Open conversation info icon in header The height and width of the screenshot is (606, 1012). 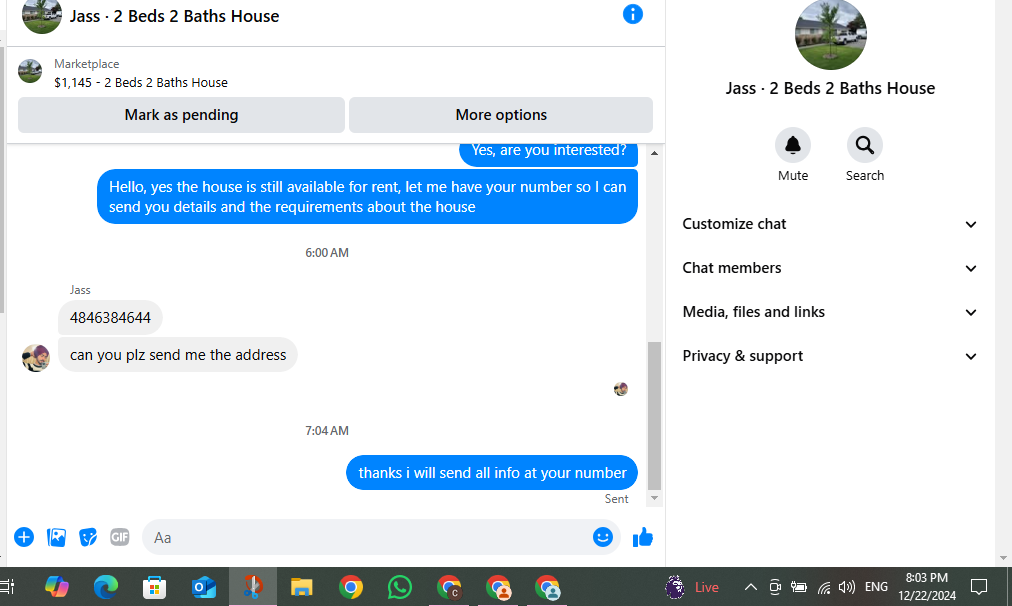[632, 14]
